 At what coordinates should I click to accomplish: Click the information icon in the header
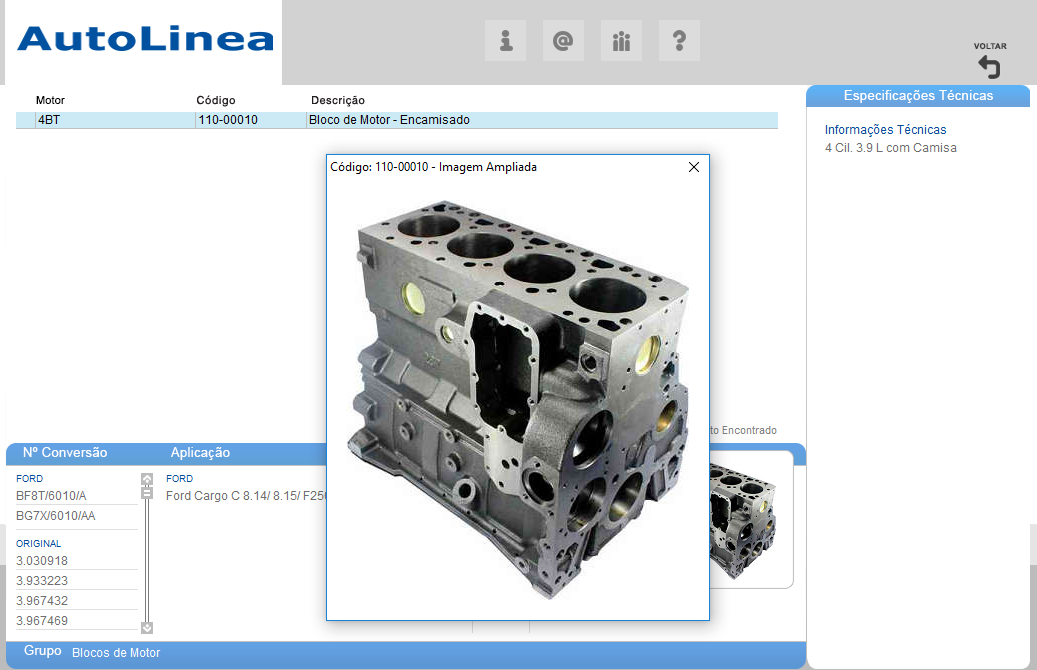506,41
